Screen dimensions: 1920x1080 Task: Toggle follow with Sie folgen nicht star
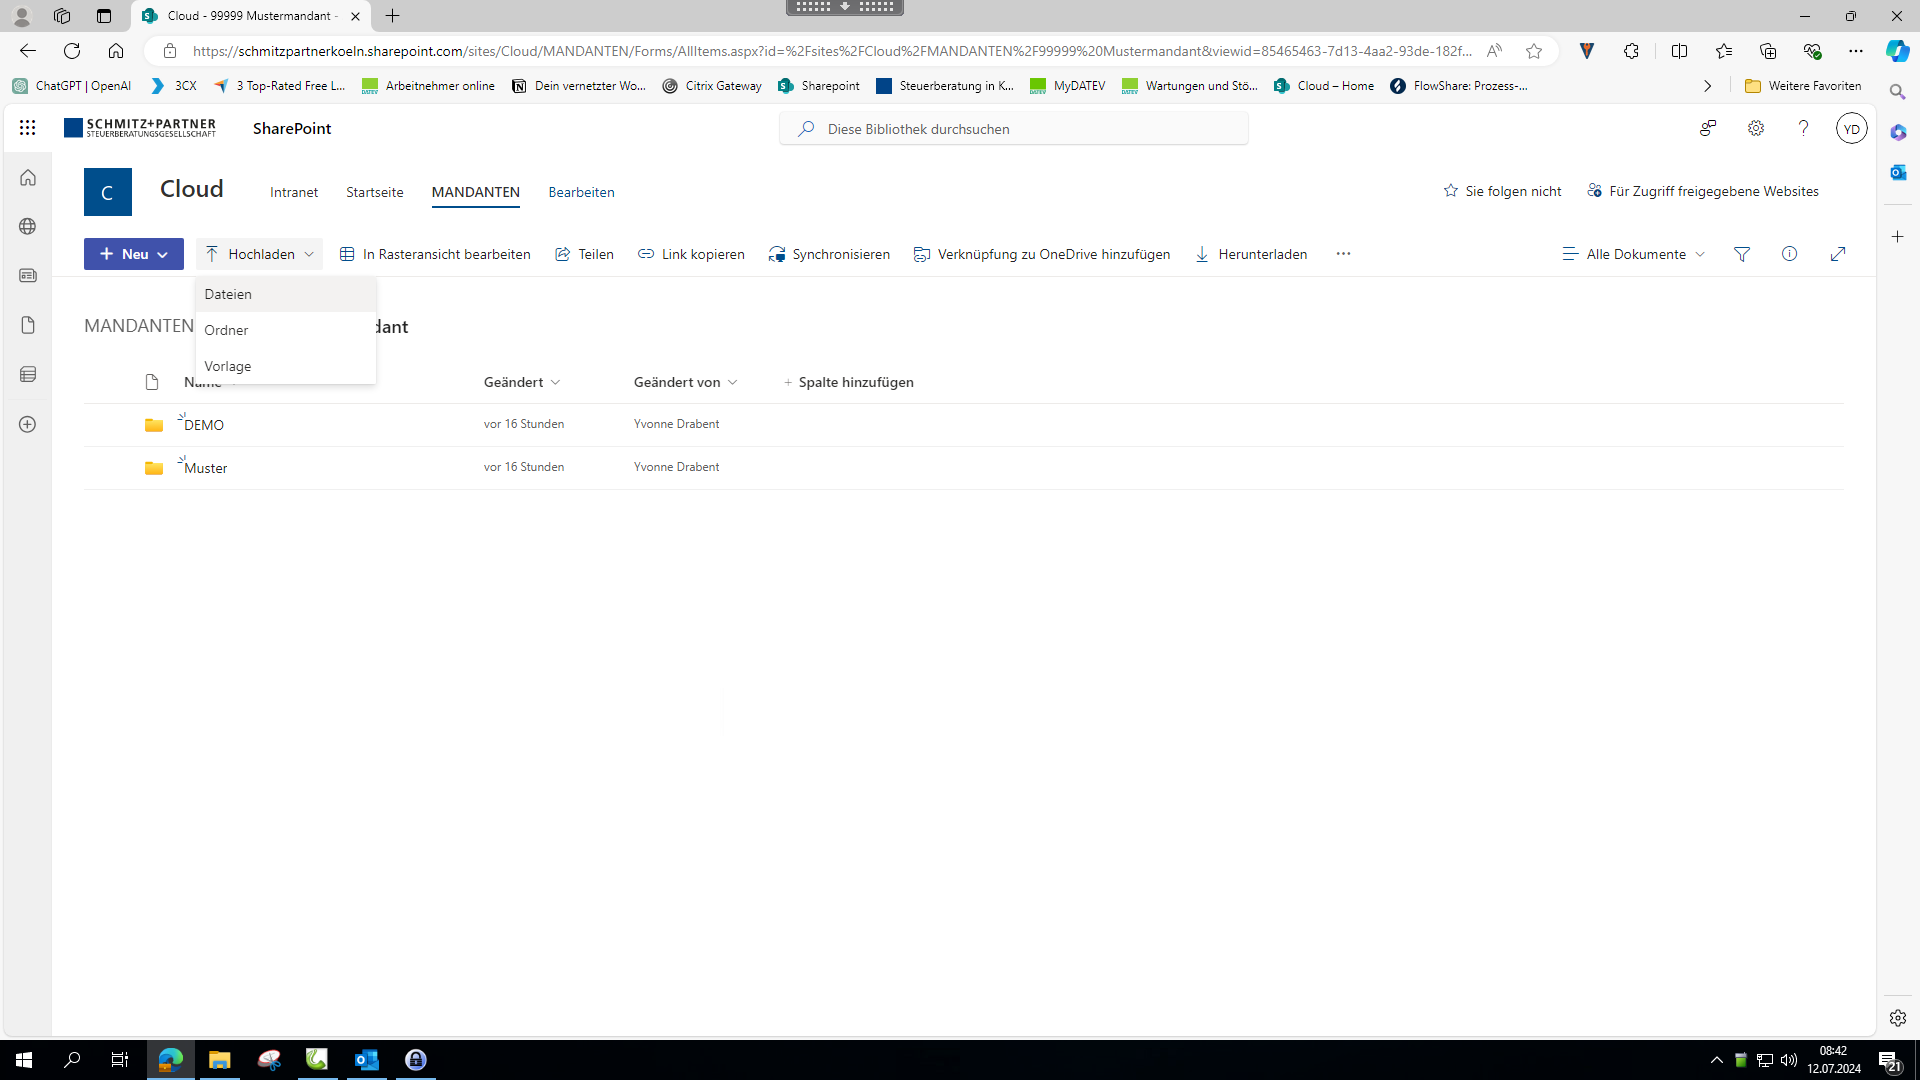click(x=1502, y=191)
